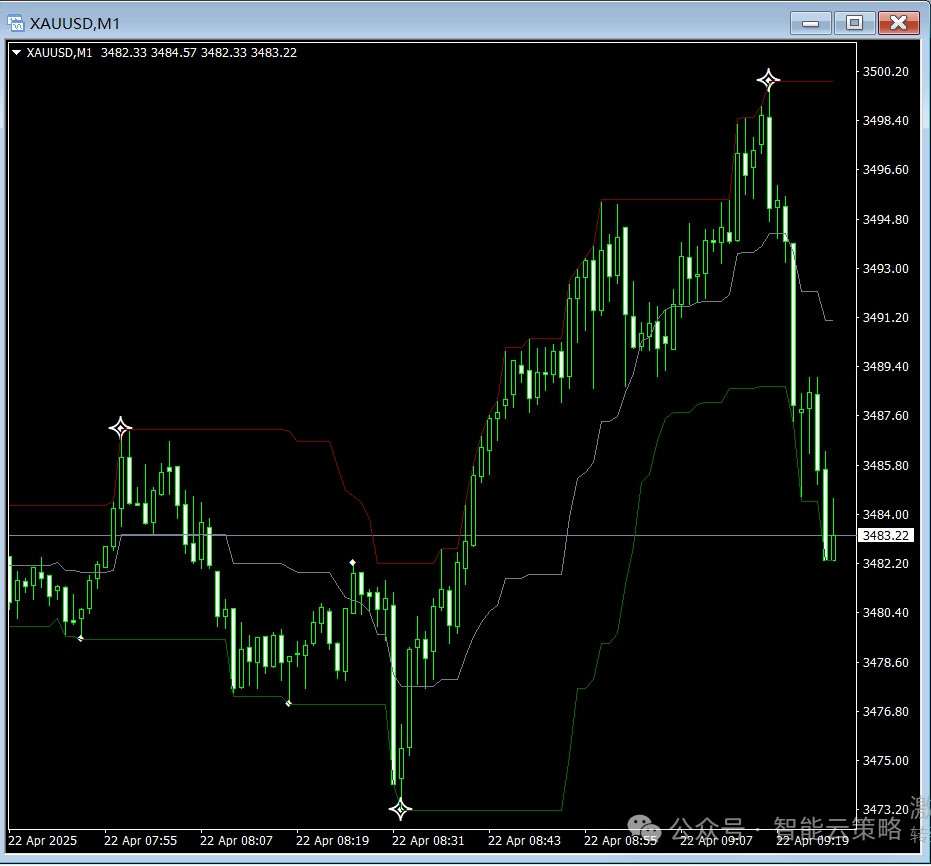The width and height of the screenshot is (931, 866).
Task: Click the 3487.60 price scale label
Action: point(885,415)
